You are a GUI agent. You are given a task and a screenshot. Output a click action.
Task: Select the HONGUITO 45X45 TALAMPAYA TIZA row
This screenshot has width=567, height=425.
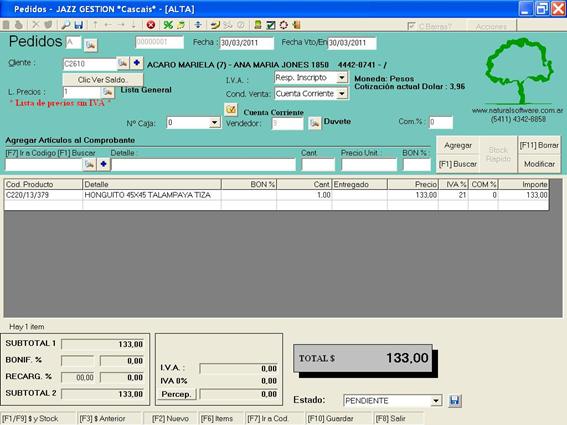pyautogui.click(x=277, y=195)
